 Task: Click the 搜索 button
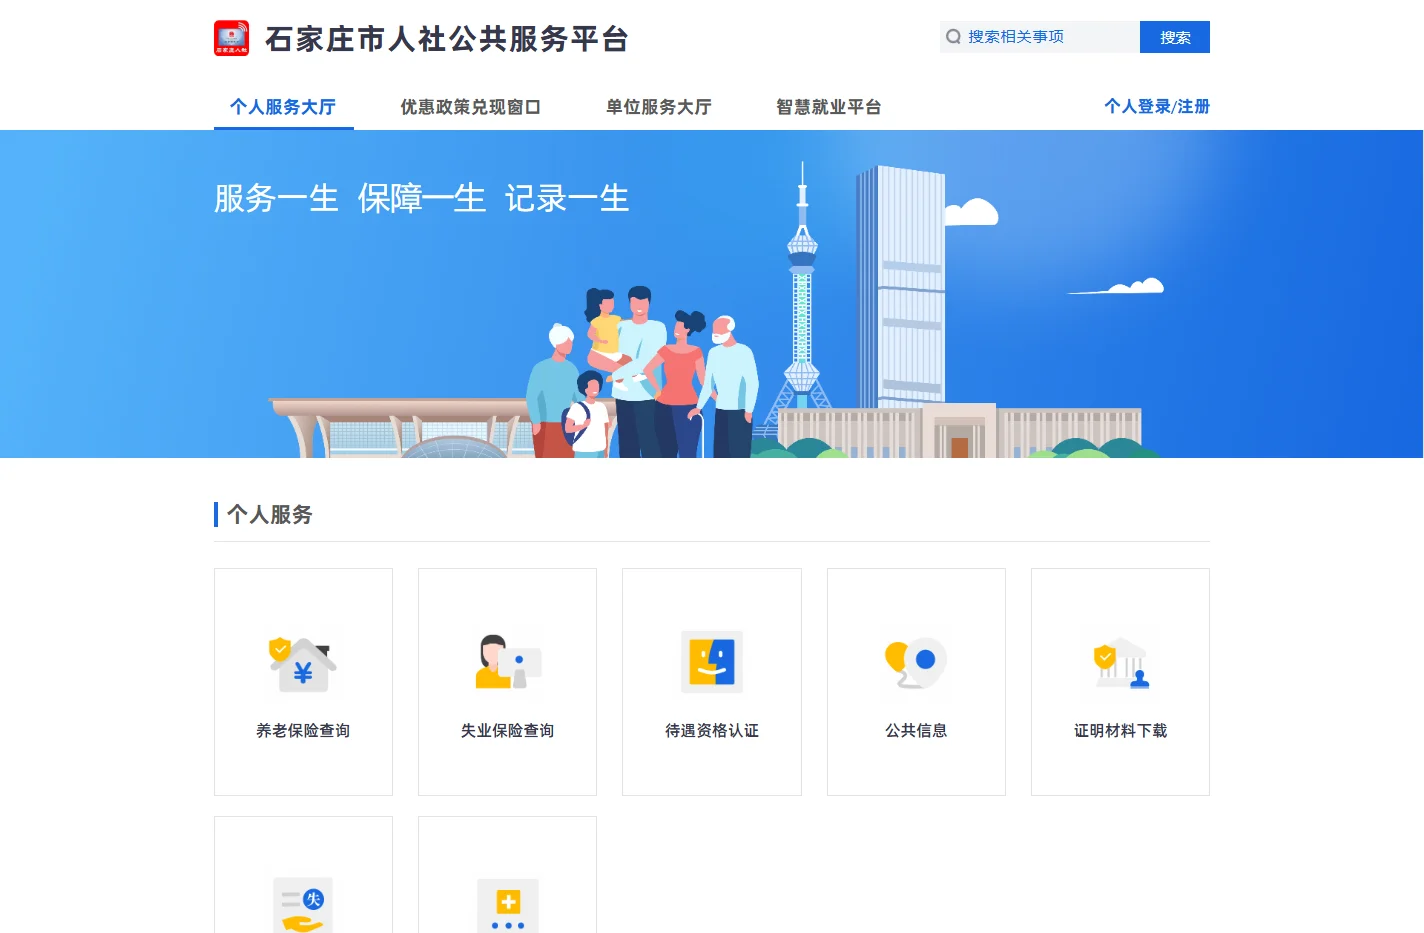point(1175,37)
